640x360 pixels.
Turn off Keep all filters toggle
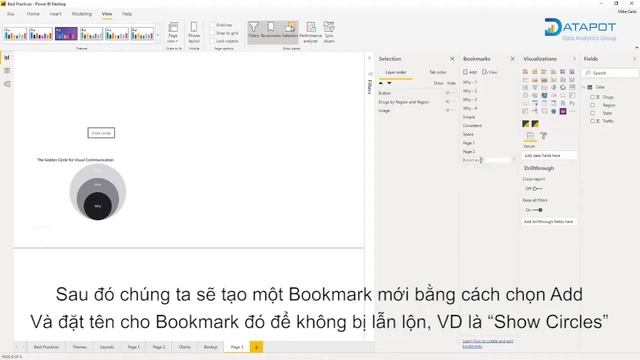[x=538, y=210]
